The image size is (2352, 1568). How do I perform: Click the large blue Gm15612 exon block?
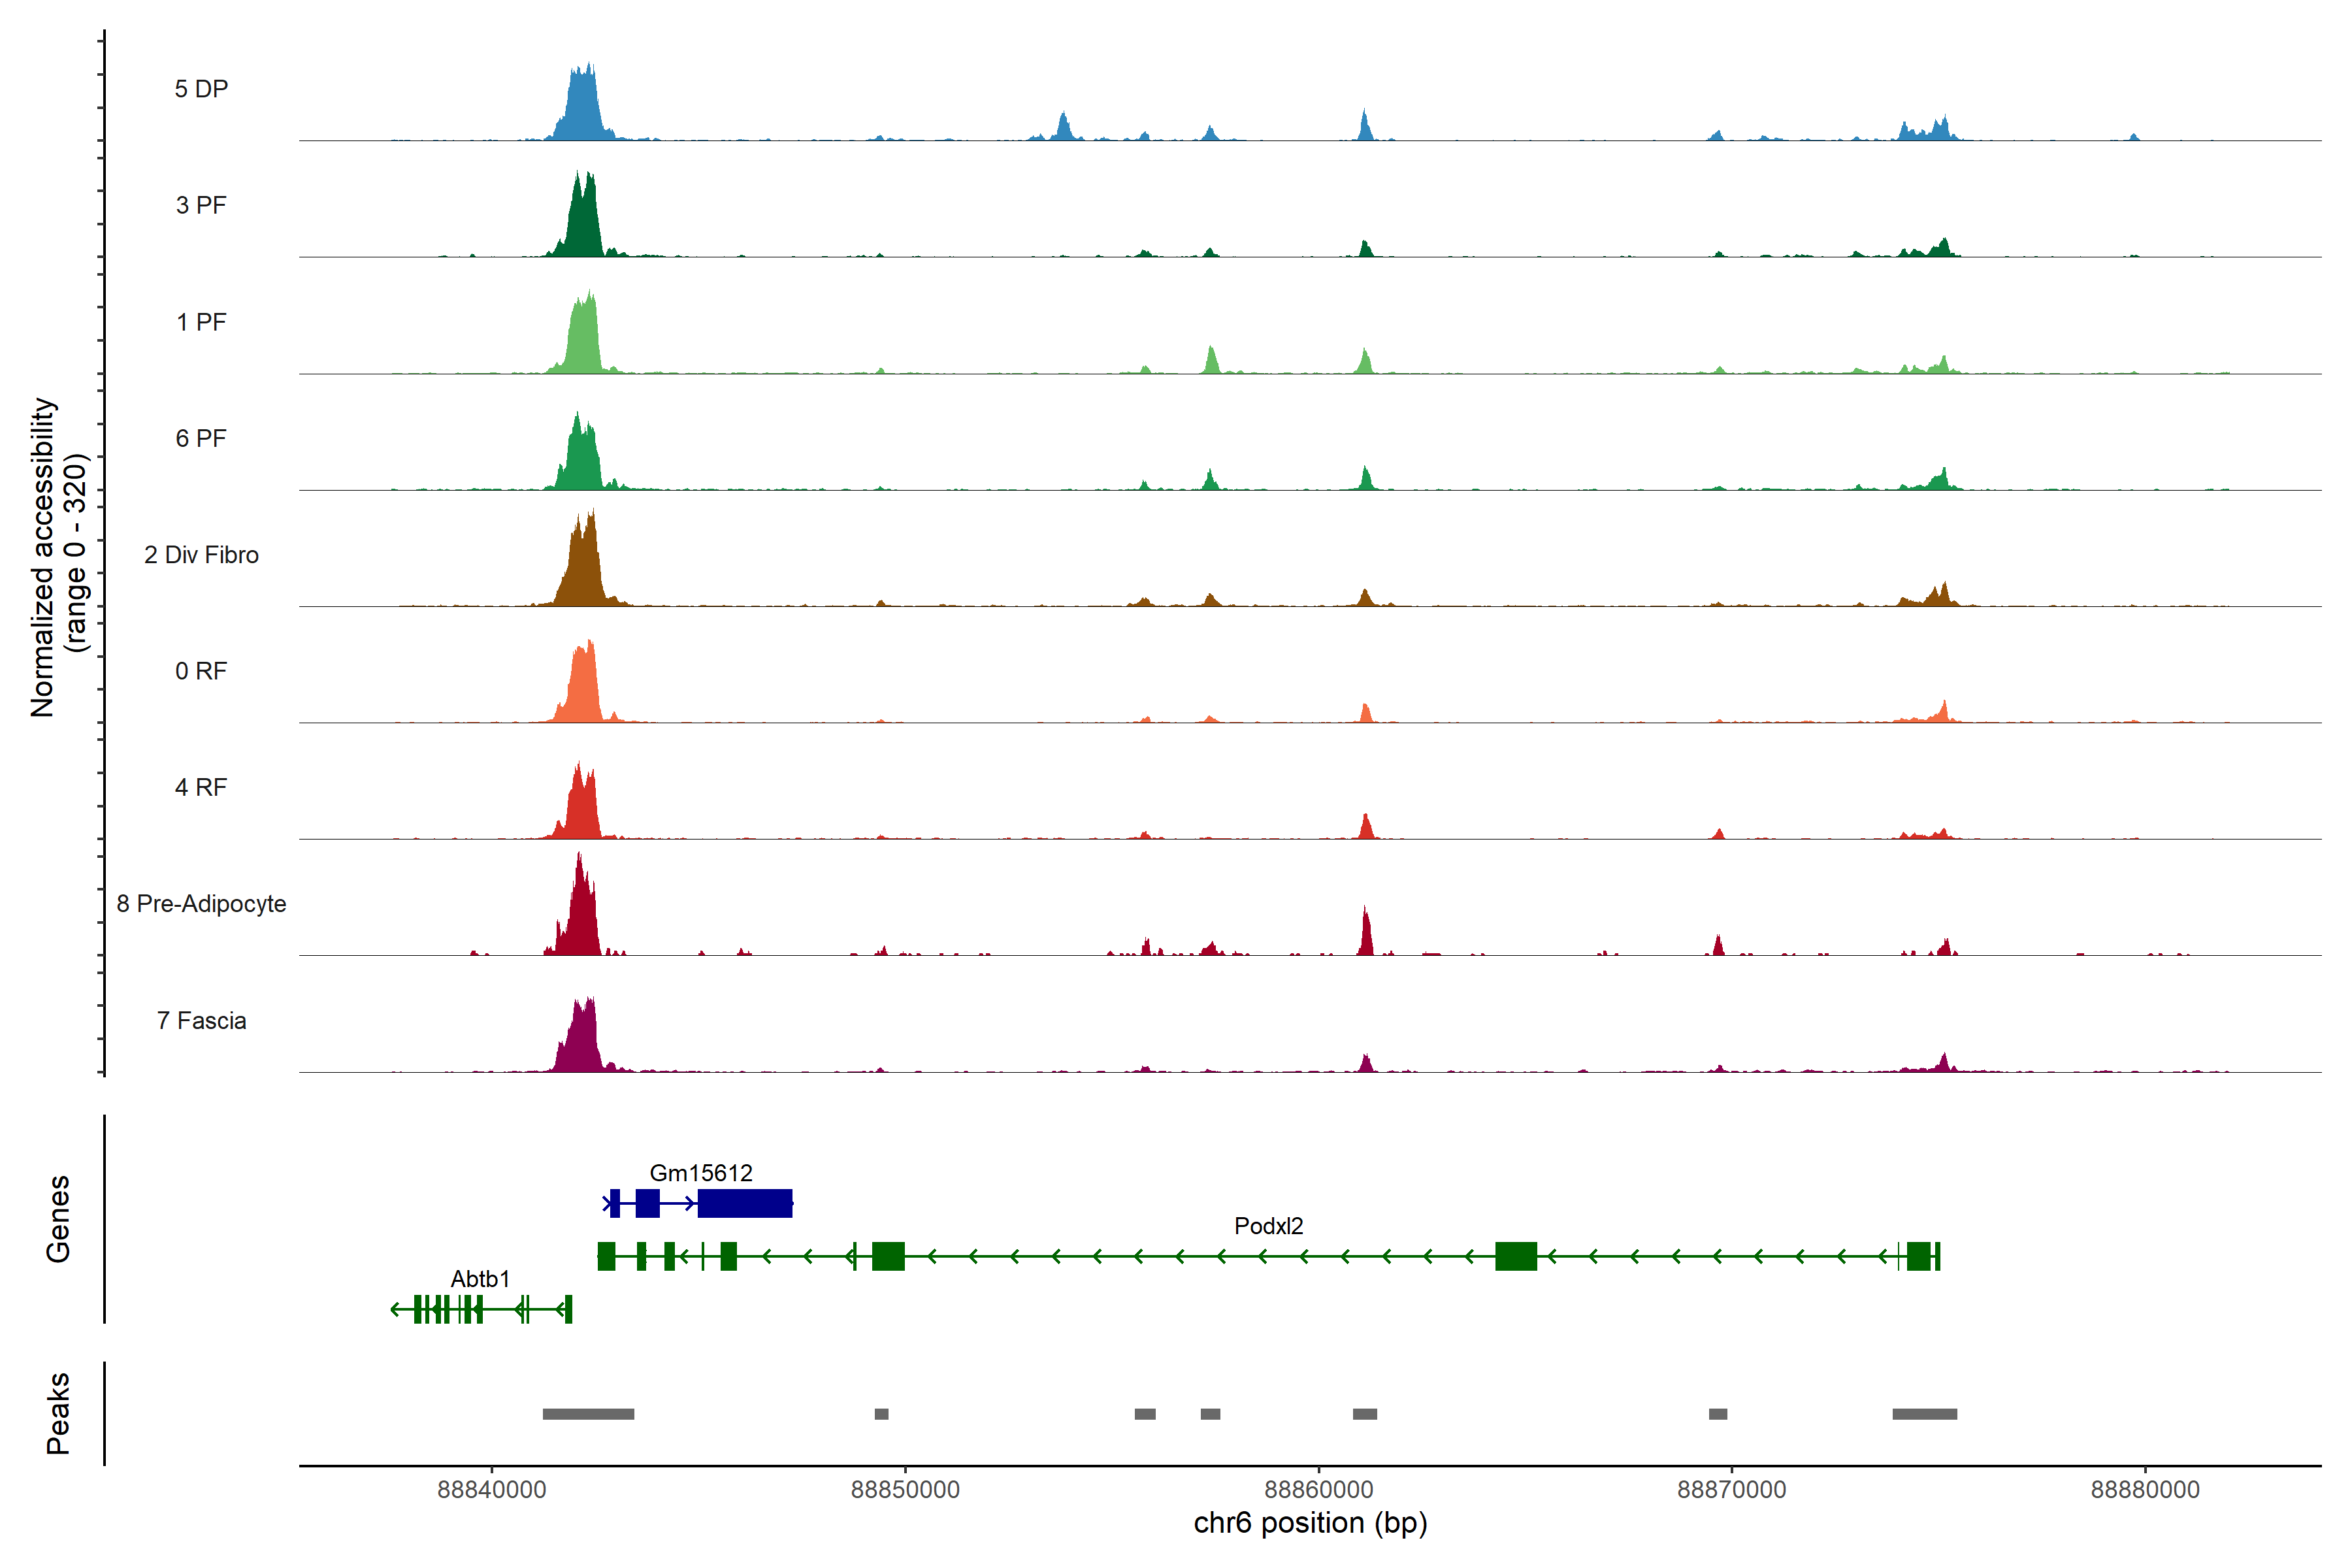(x=745, y=1203)
